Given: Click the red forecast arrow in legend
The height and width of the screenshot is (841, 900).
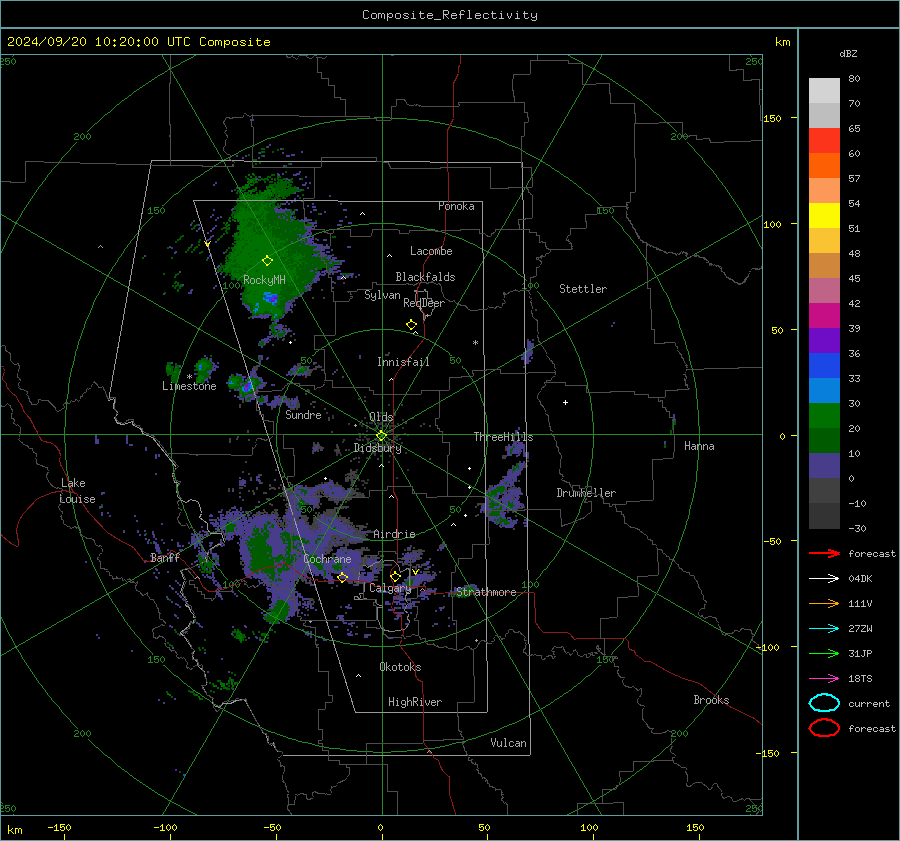Looking at the screenshot, I should tap(824, 553).
